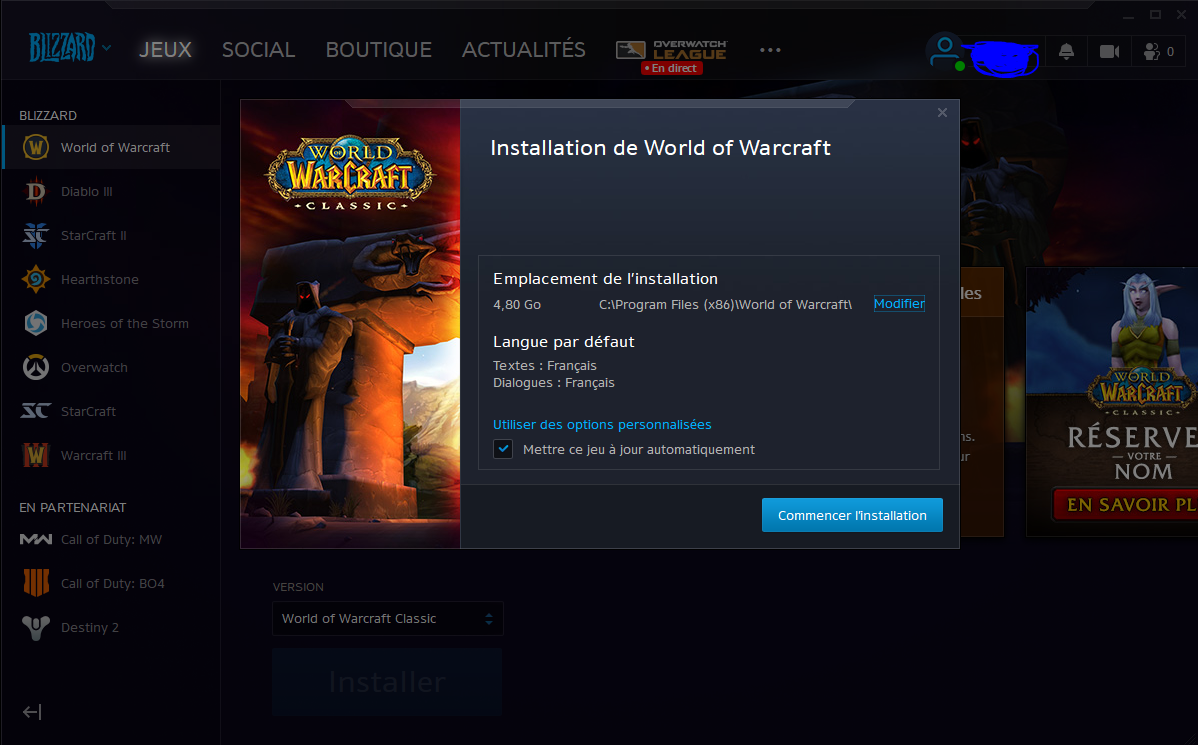Go to the BOUTIQUE tab

[x=378, y=50]
